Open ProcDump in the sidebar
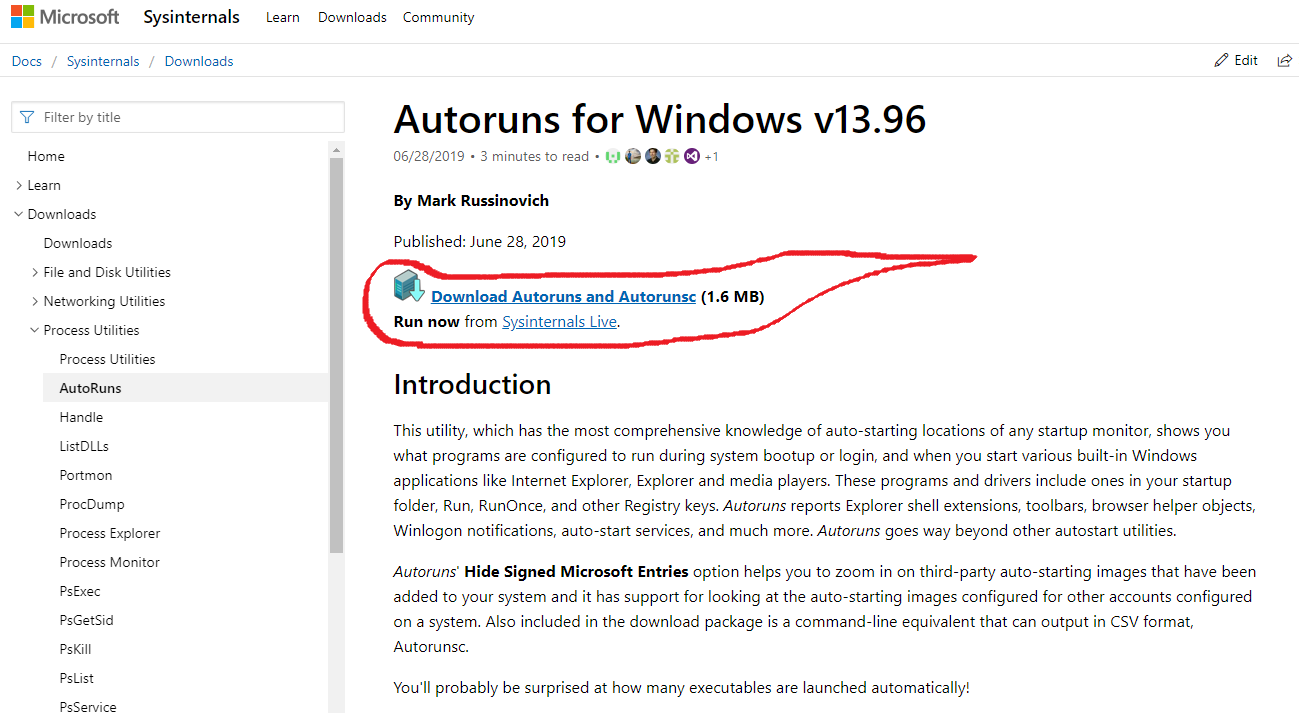 [92, 504]
